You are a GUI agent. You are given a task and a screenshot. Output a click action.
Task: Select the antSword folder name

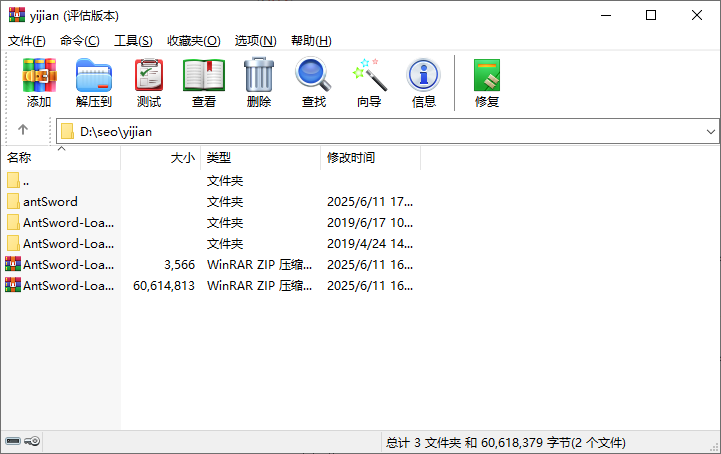50,201
